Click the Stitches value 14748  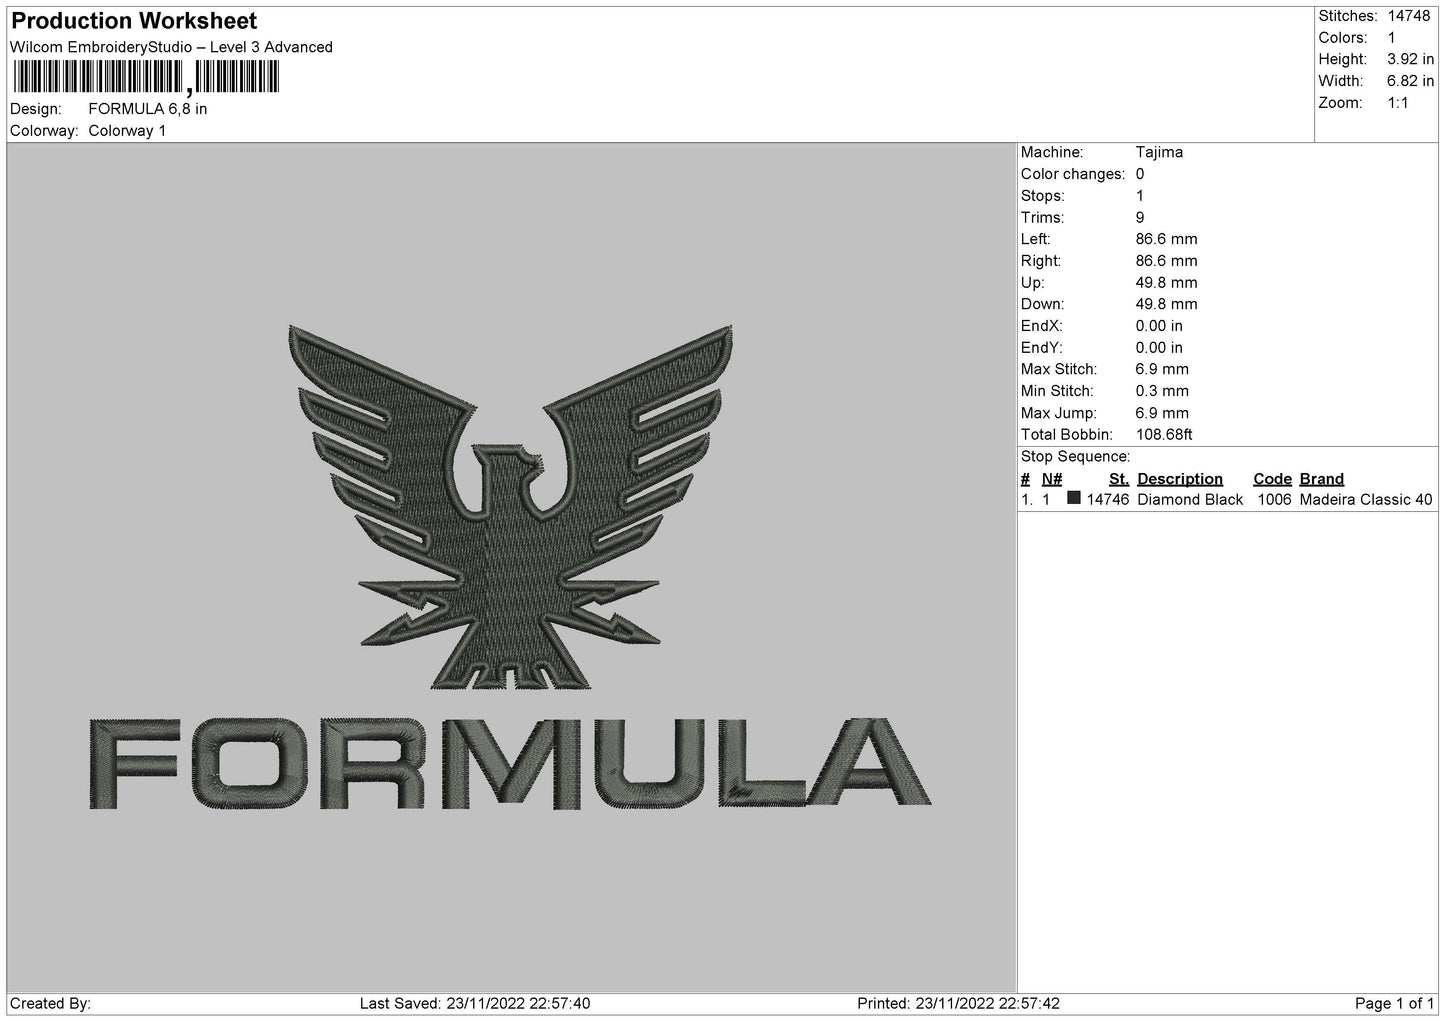pyautogui.click(x=1407, y=16)
